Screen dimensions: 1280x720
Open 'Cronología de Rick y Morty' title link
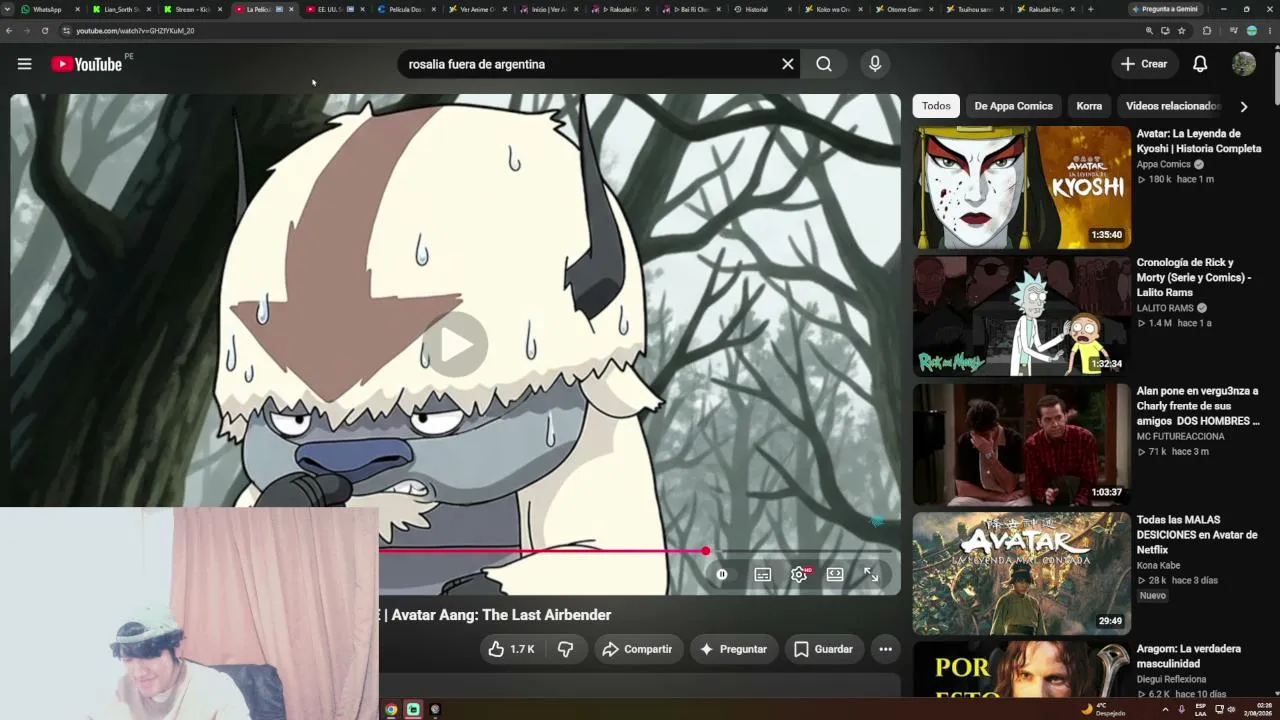point(1194,277)
